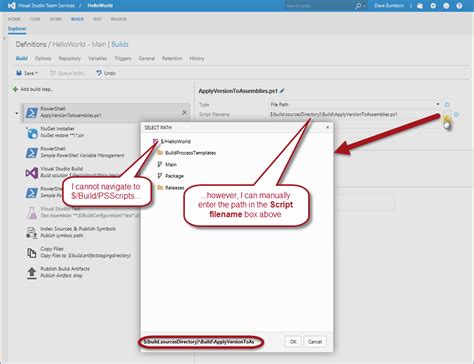Switch to the Options tab
This screenshot has width=474, height=364.
tap(43, 58)
